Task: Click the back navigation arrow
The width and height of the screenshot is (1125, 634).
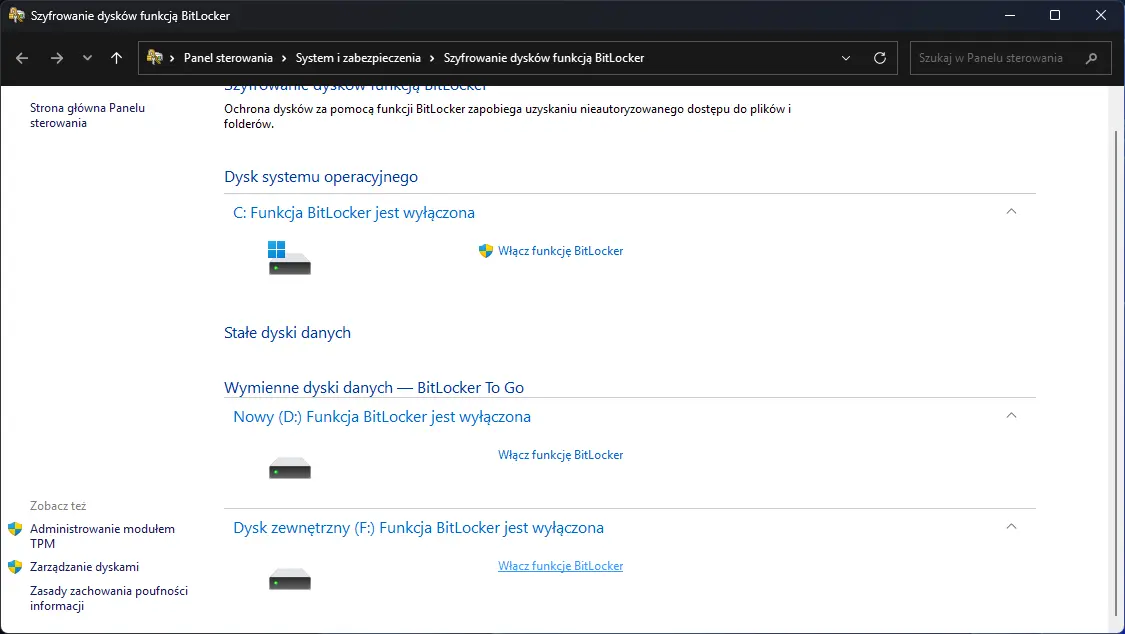Action: (x=22, y=58)
